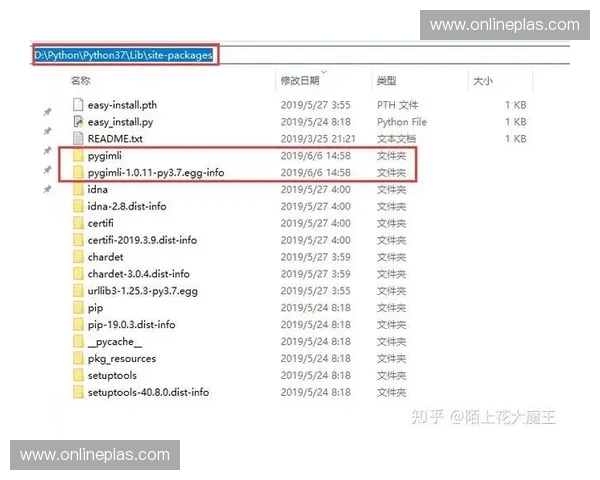The image size is (600, 480).
Task: Select the easy_install.py Python file icon
Action: (x=78, y=122)
